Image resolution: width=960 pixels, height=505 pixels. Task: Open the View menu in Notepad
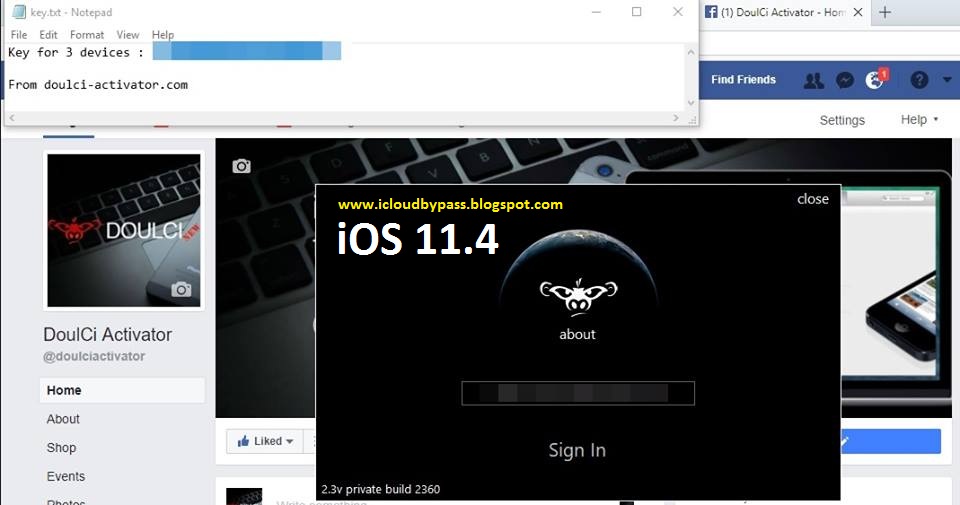[x=128, y=35]
